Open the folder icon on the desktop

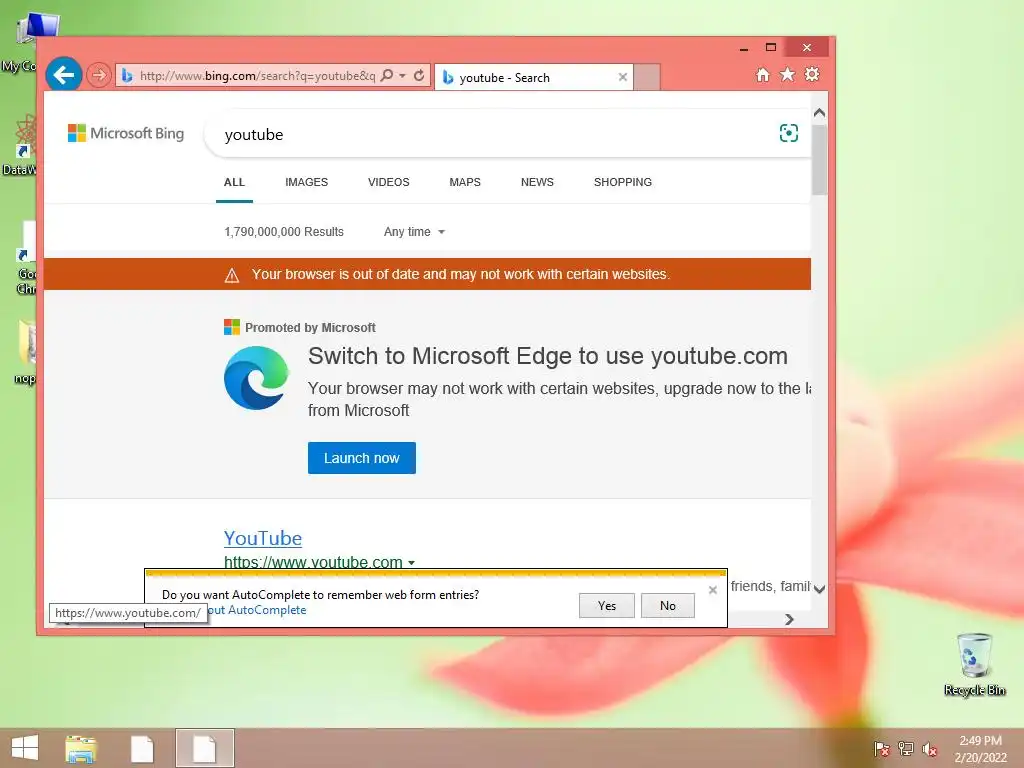click(x=26, y=351)
